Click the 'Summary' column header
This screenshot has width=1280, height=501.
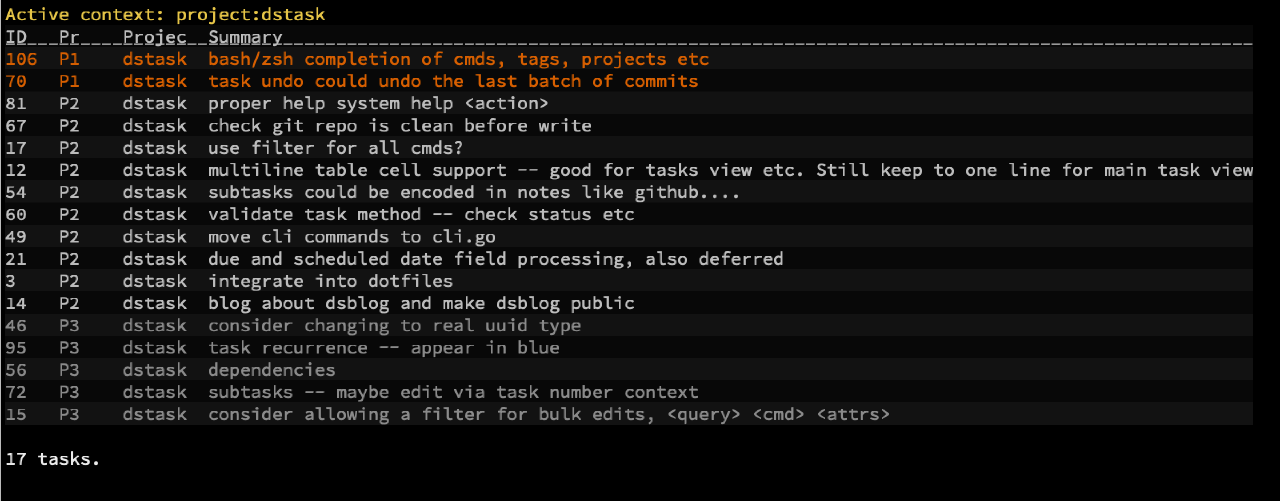click(x=245, y=38)
